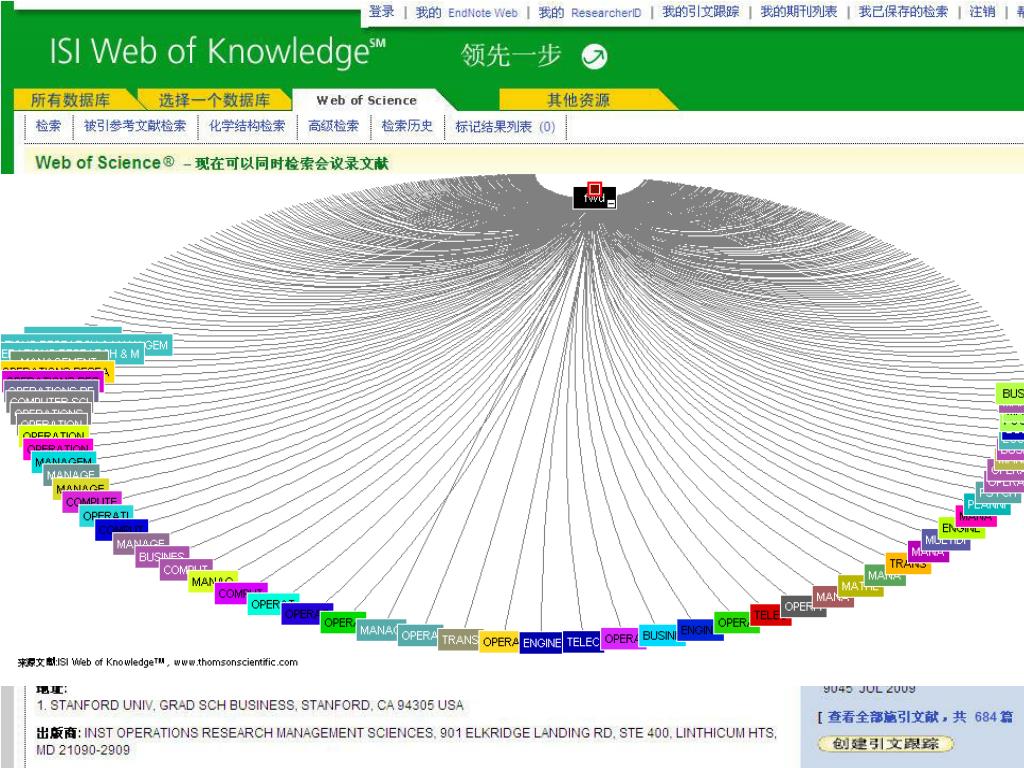
Task: View 我已保存的检索
Action: (x=903, y=12)
